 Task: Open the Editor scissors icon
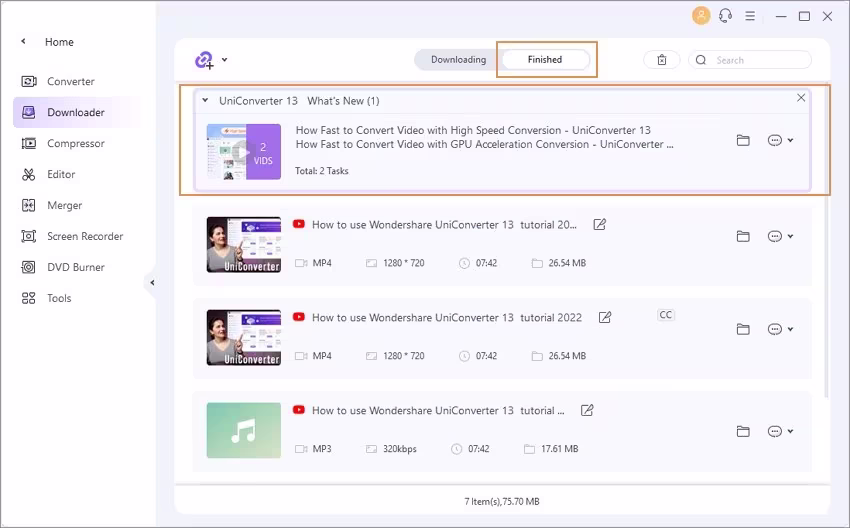click(x=28, y=175)
